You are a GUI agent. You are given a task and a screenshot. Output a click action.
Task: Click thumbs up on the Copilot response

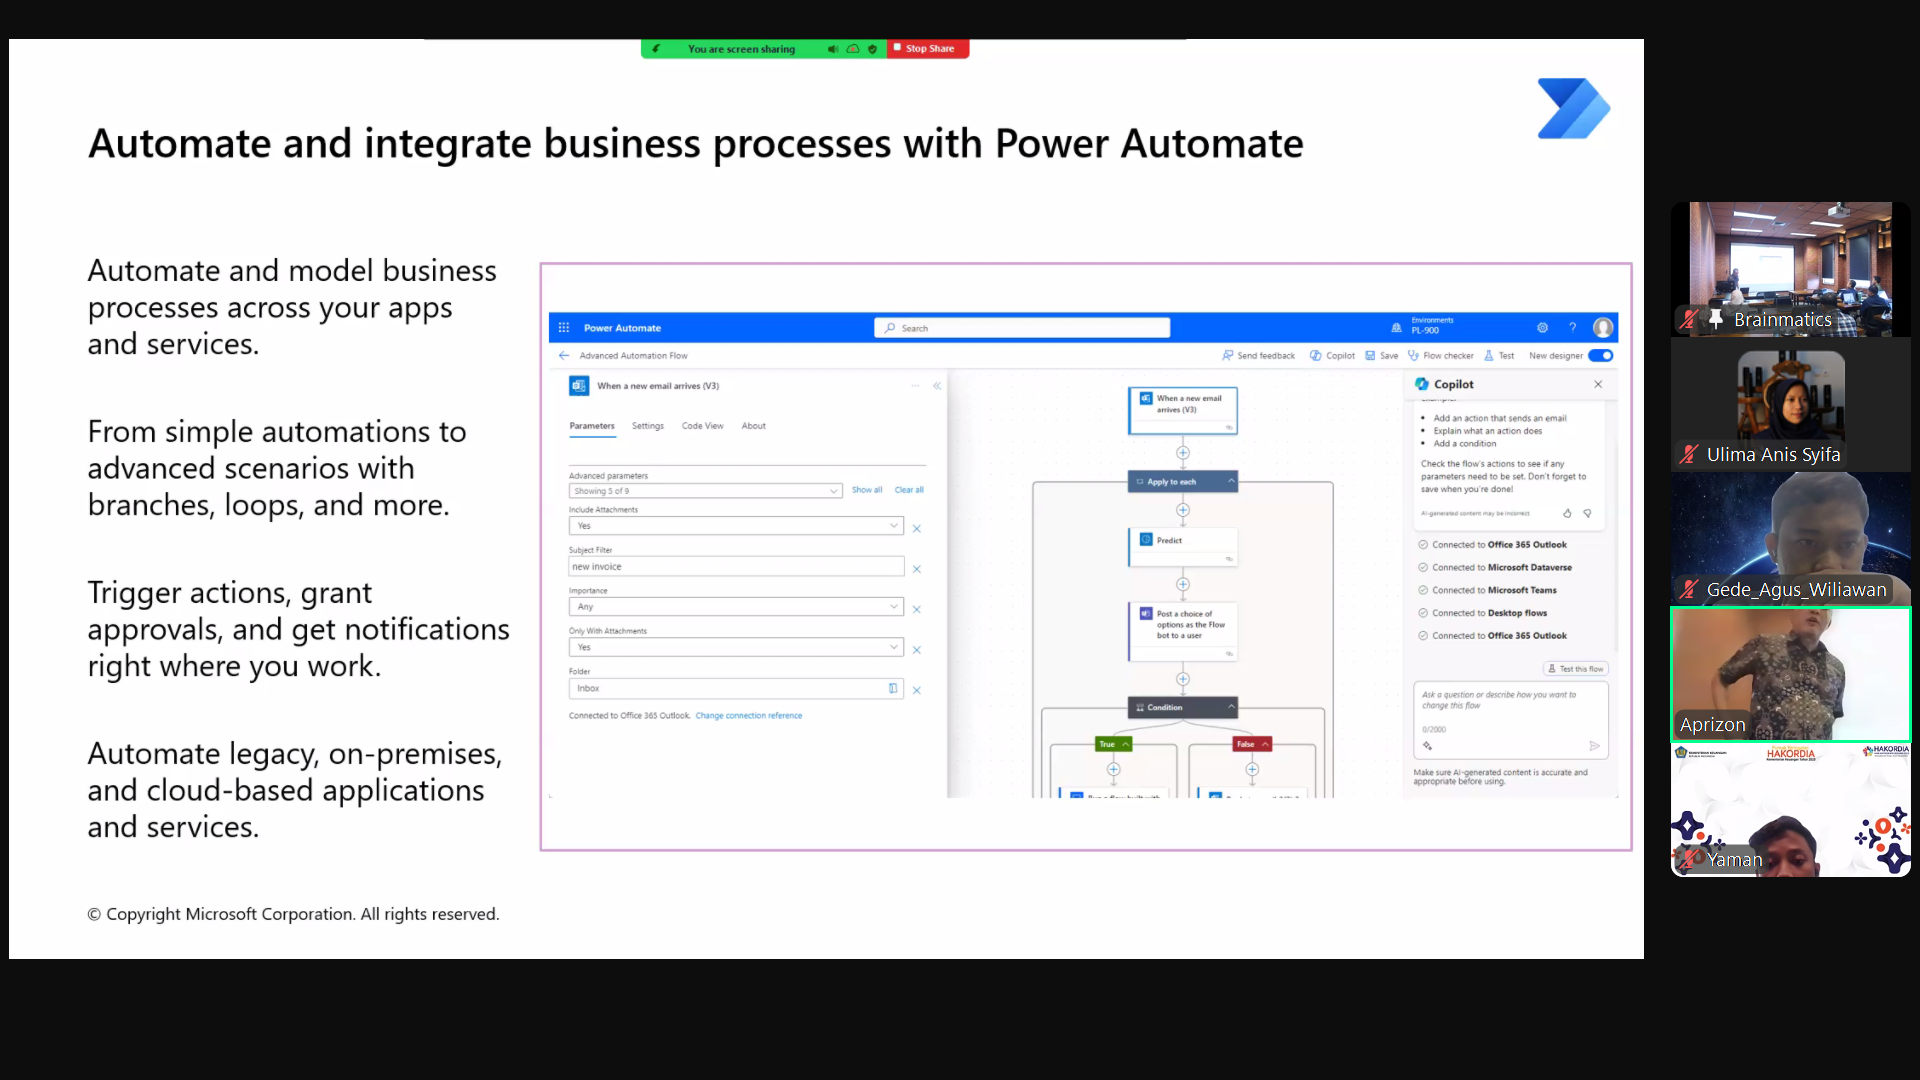pos(1567,514)
